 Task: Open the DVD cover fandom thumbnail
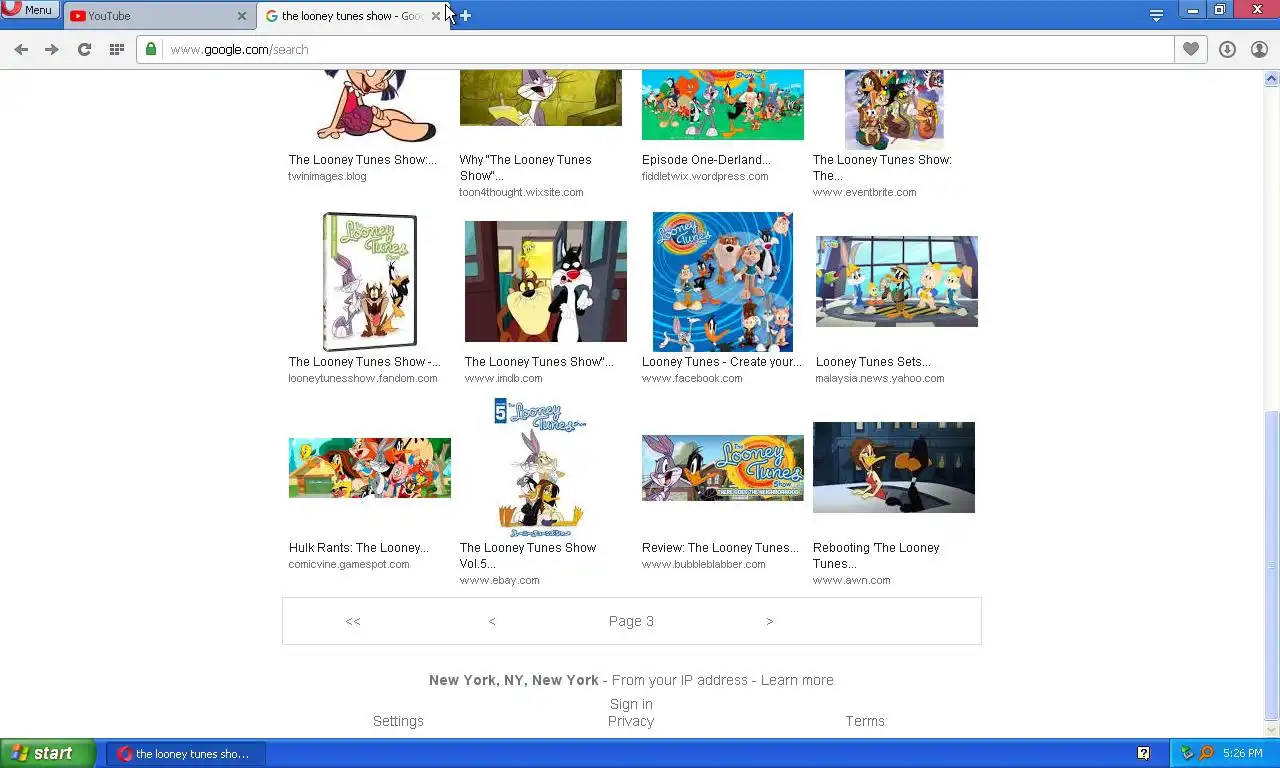coord(370,281)
